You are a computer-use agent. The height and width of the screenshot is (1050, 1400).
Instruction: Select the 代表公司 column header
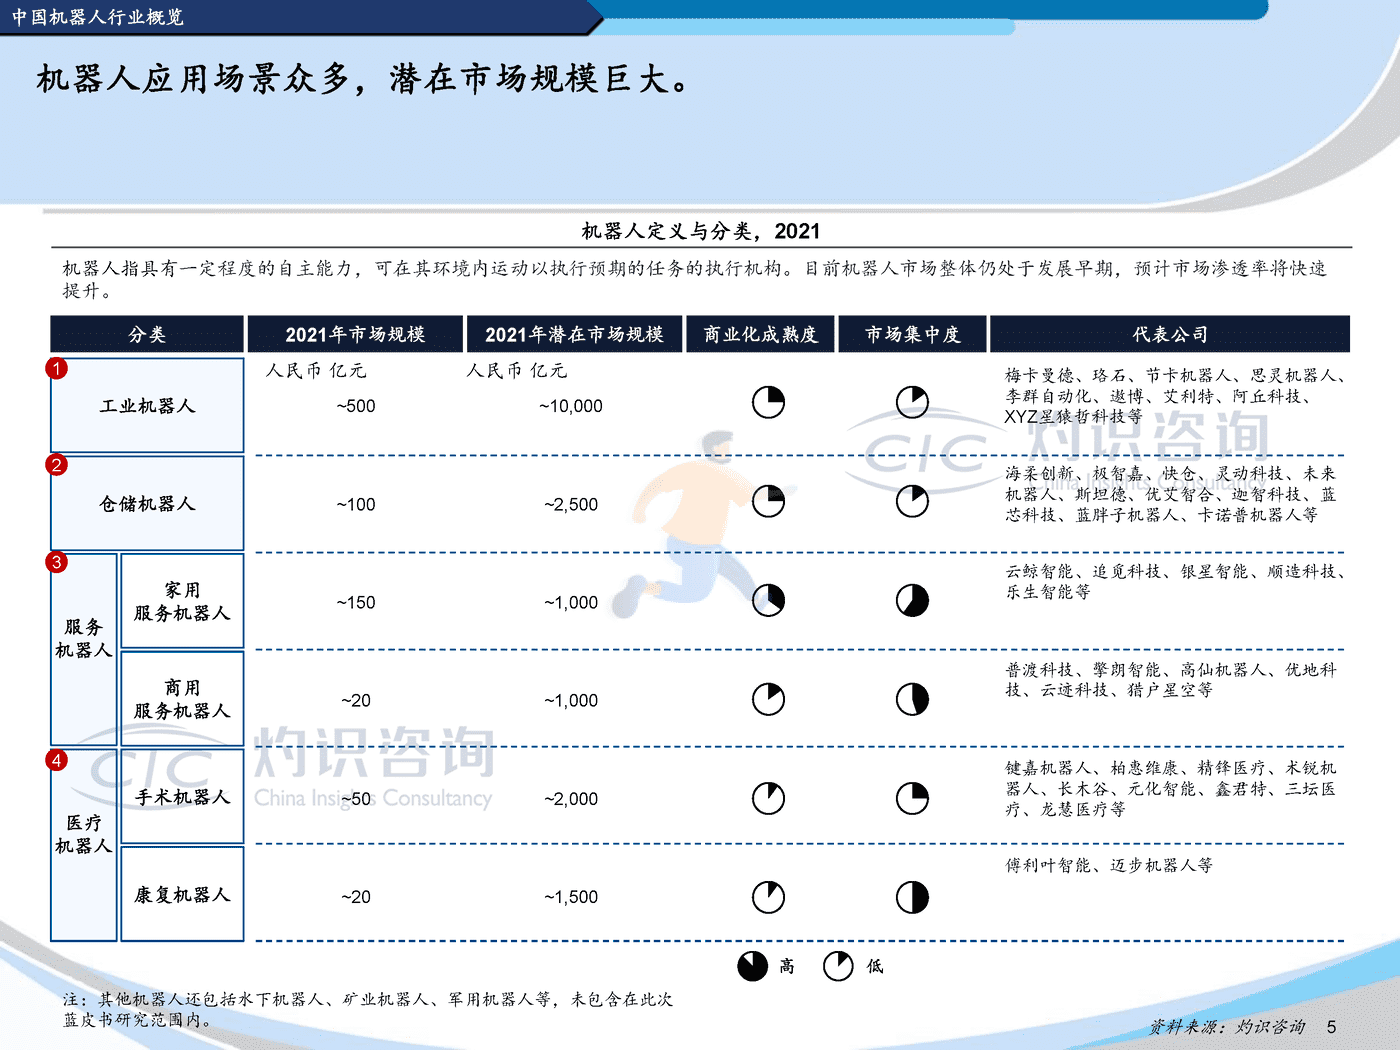(x=1170, y=334)
